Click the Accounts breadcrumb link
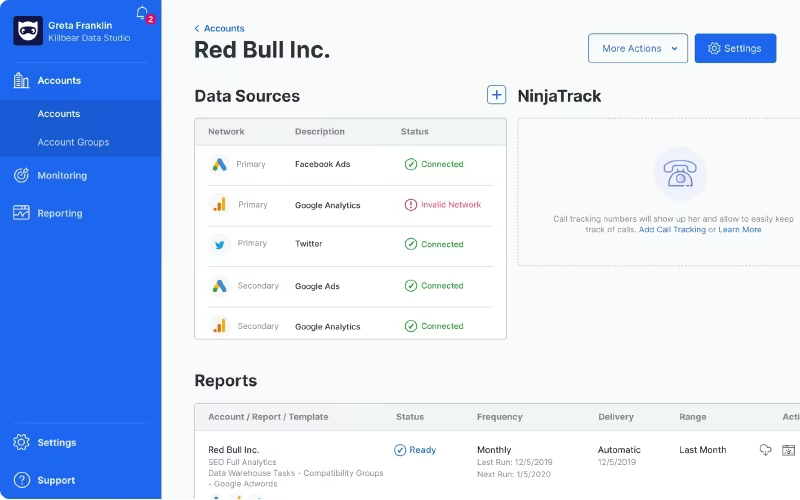The height and width of the screenshot is (500, 800). point(224,29)
